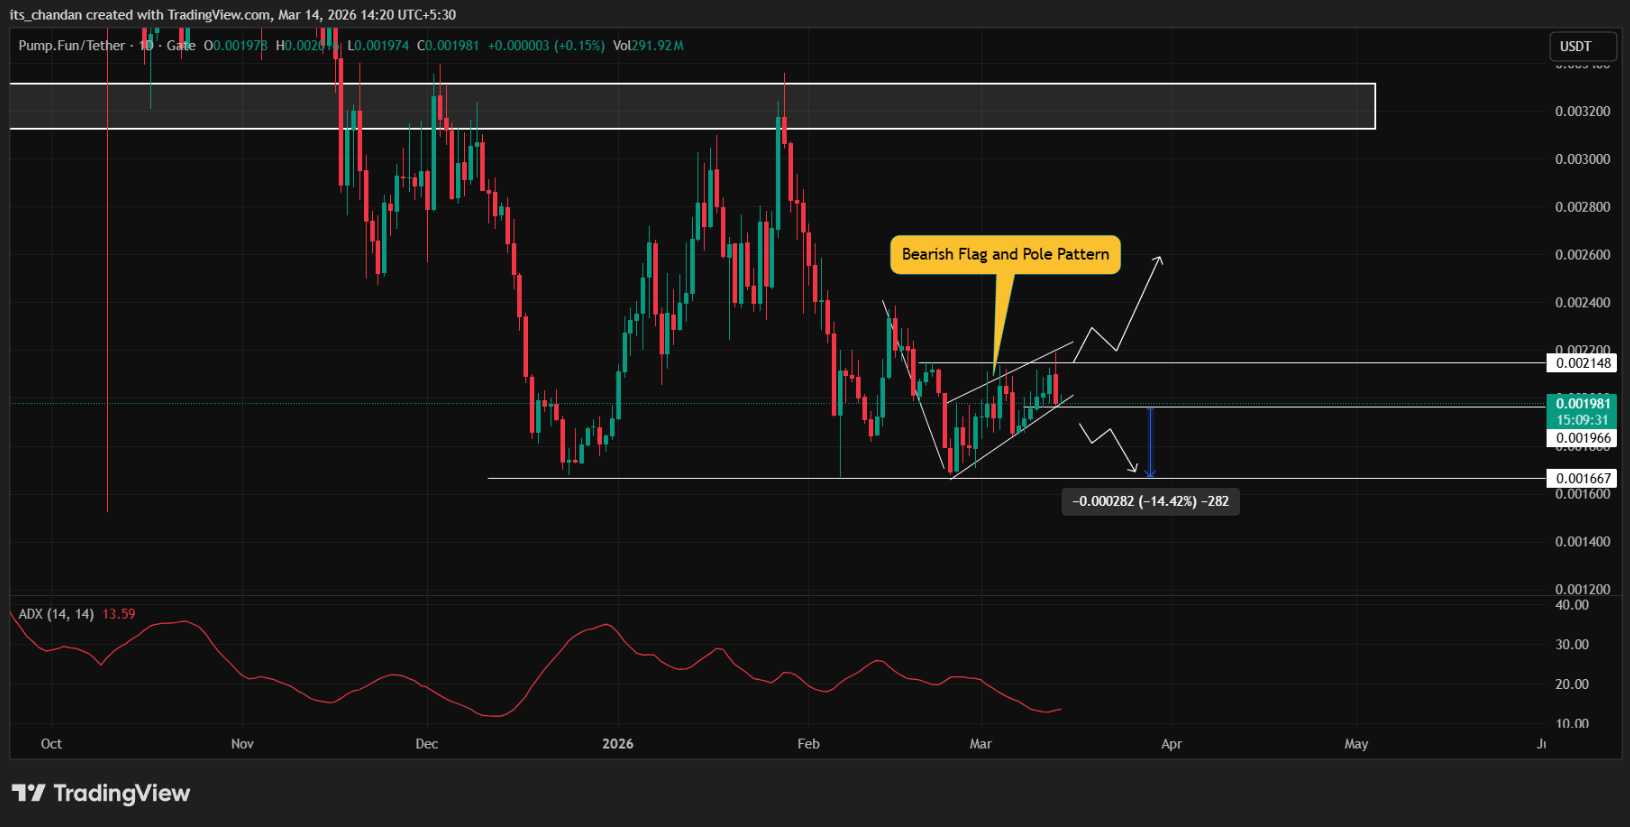Viewport: 1630px width, 827px height.
Task: Click the ADX value 13.59
Action: coord(118,614)
